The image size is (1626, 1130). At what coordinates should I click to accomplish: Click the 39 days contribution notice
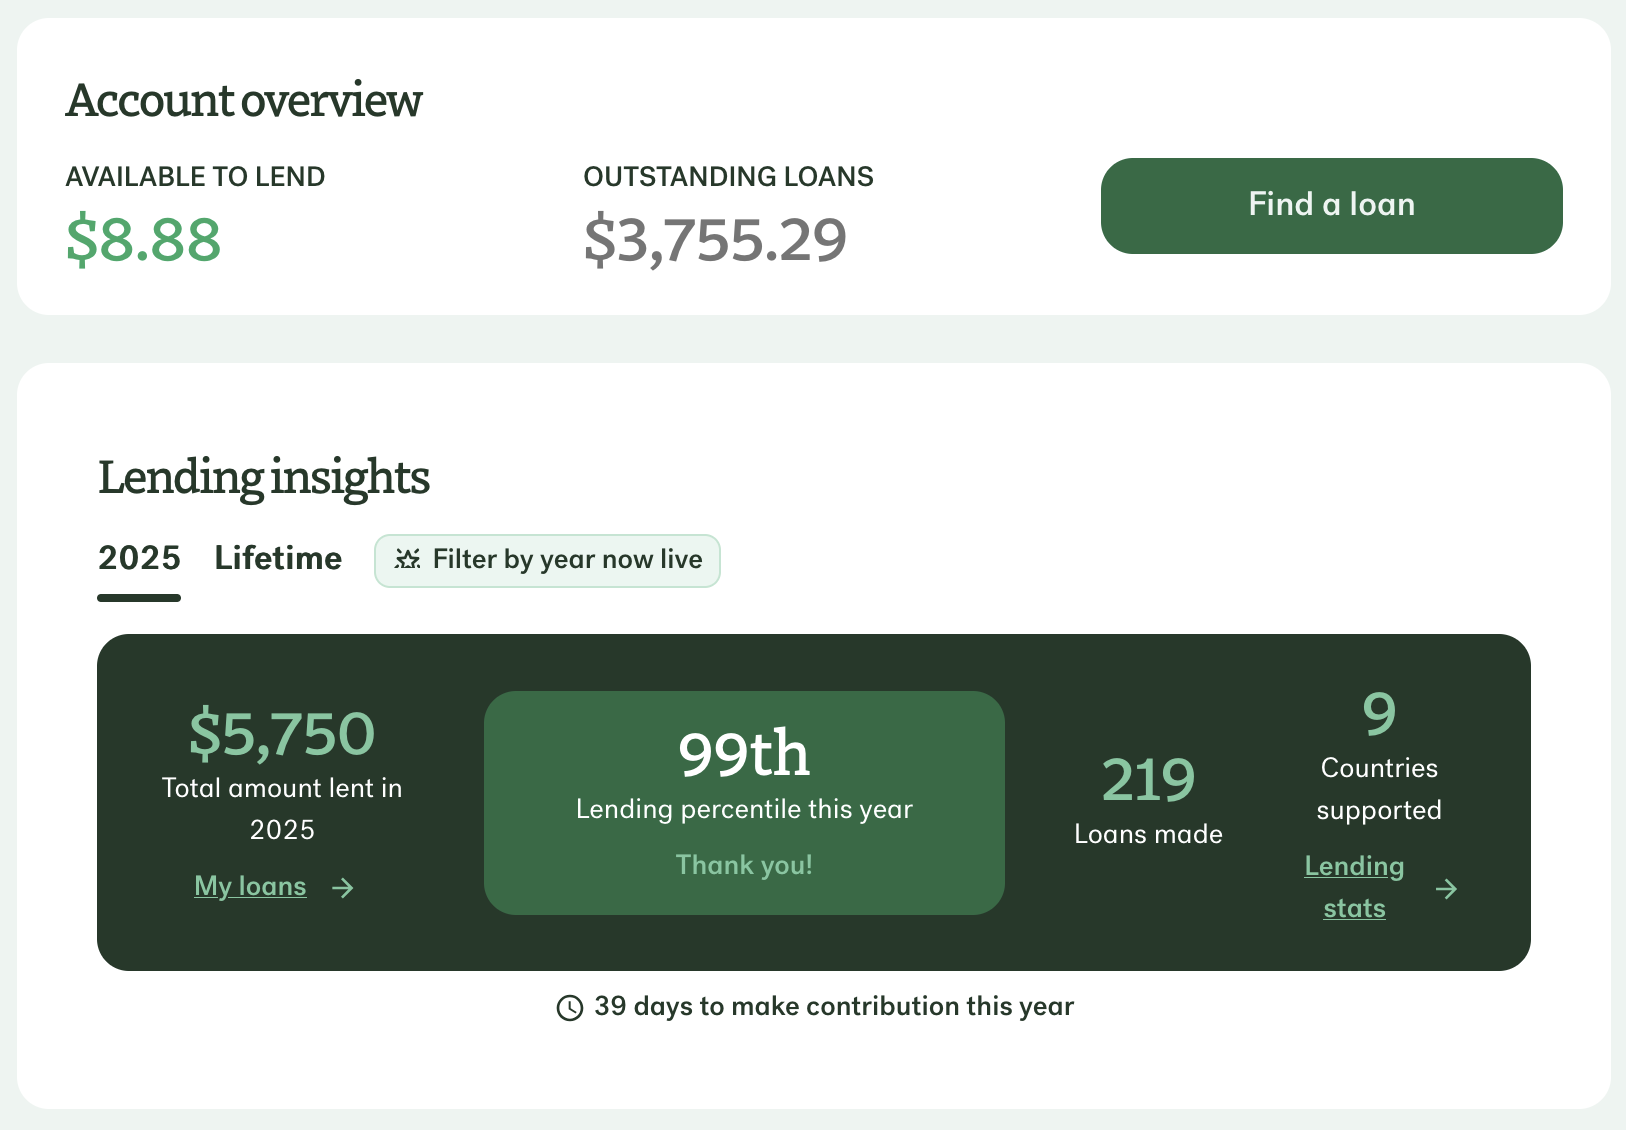click(x=833, y=1007)
